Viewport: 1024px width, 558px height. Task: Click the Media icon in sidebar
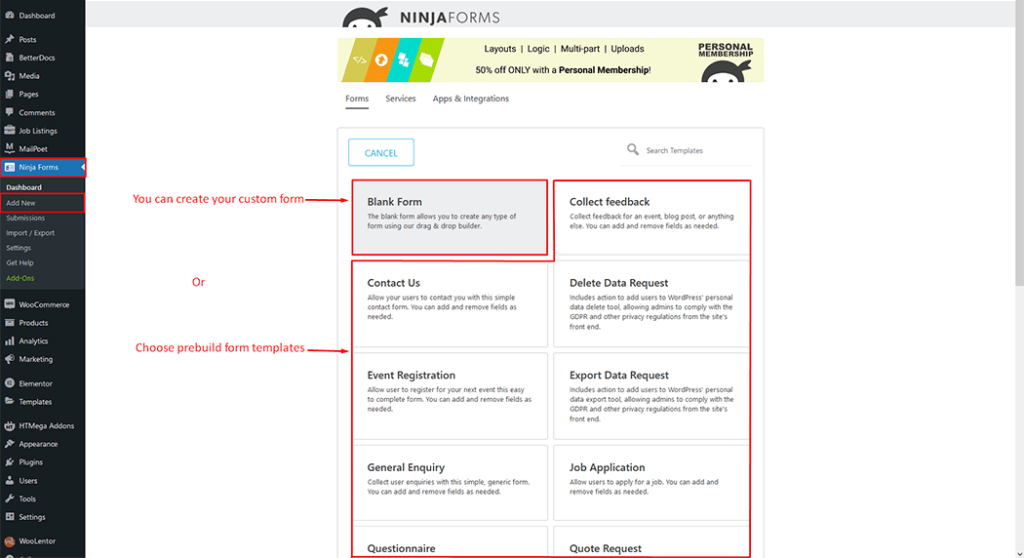9,76
